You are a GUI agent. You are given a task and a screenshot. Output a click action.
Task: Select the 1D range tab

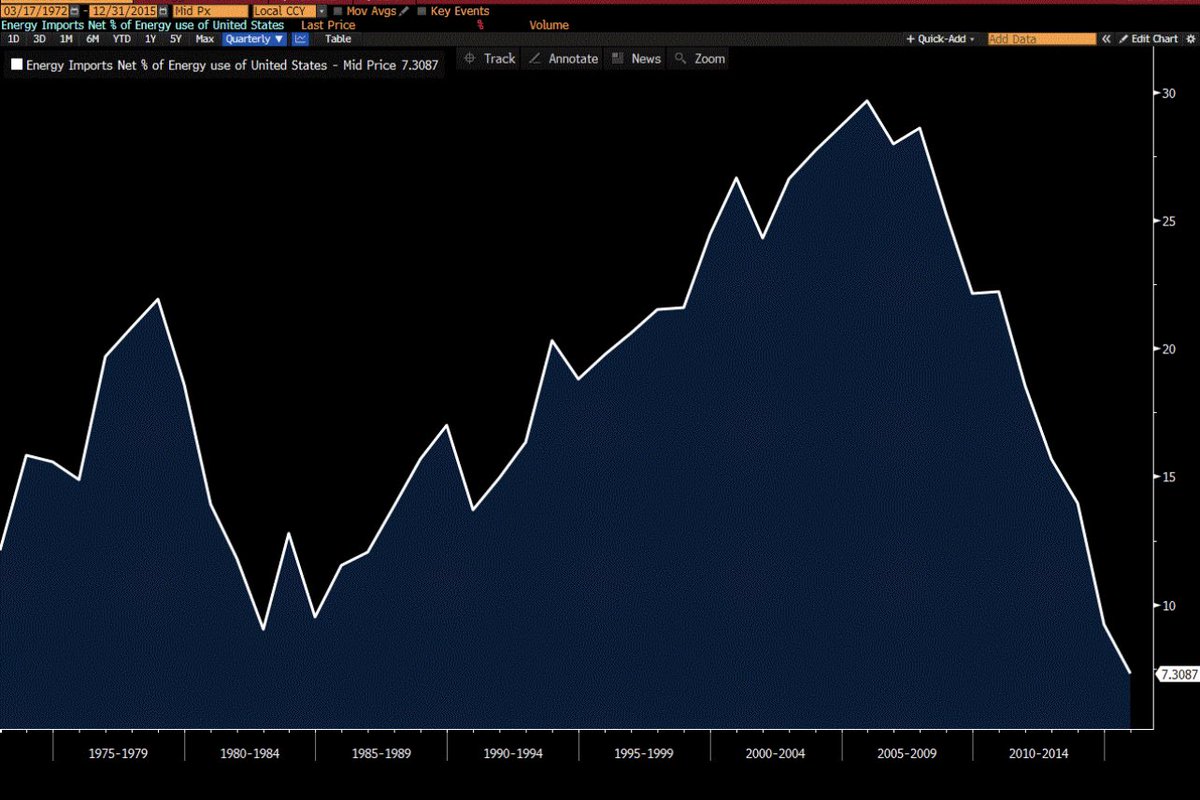pos(14,39)
